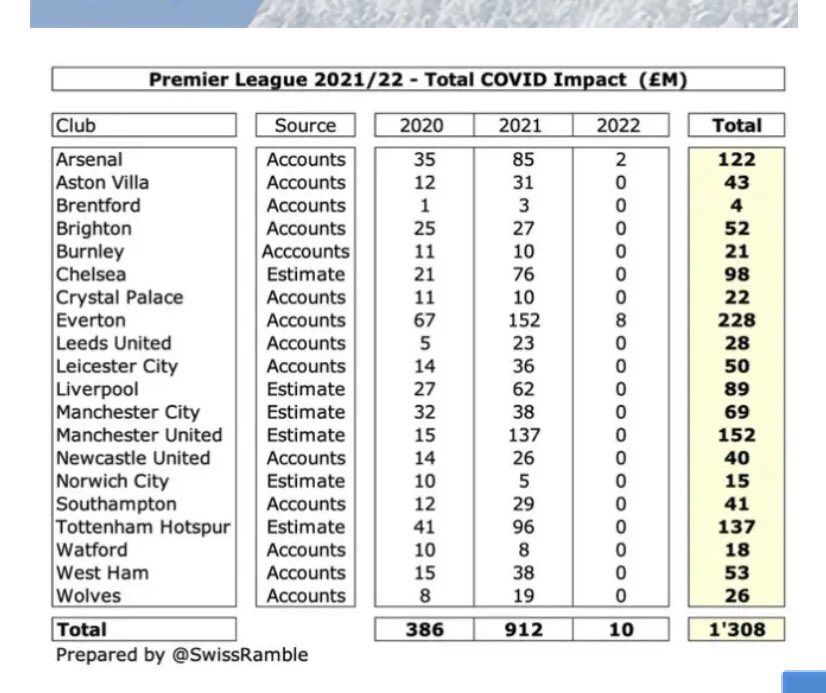Click the 2021 column header
The height and width of the screenshot is (693, 826).
(521, 126)
